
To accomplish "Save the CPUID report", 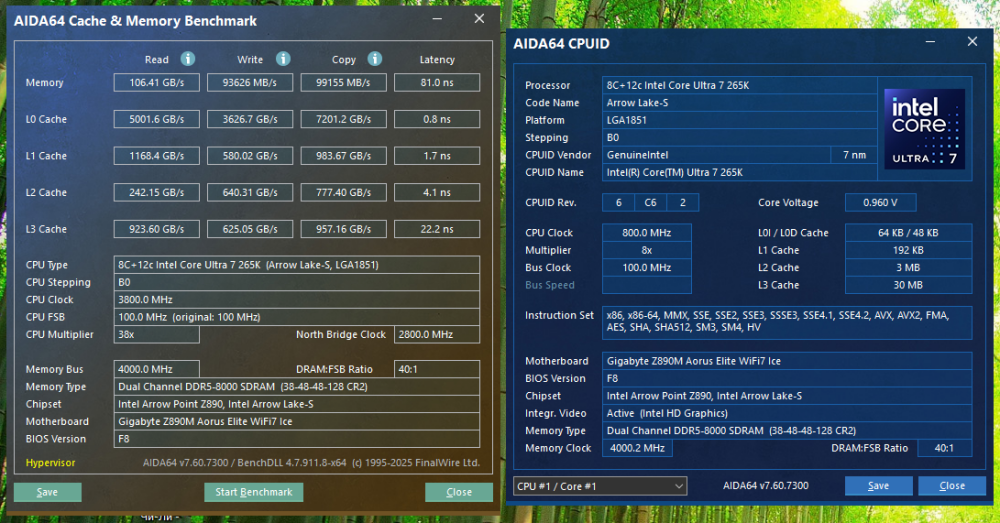I will [x=878, y=486].
